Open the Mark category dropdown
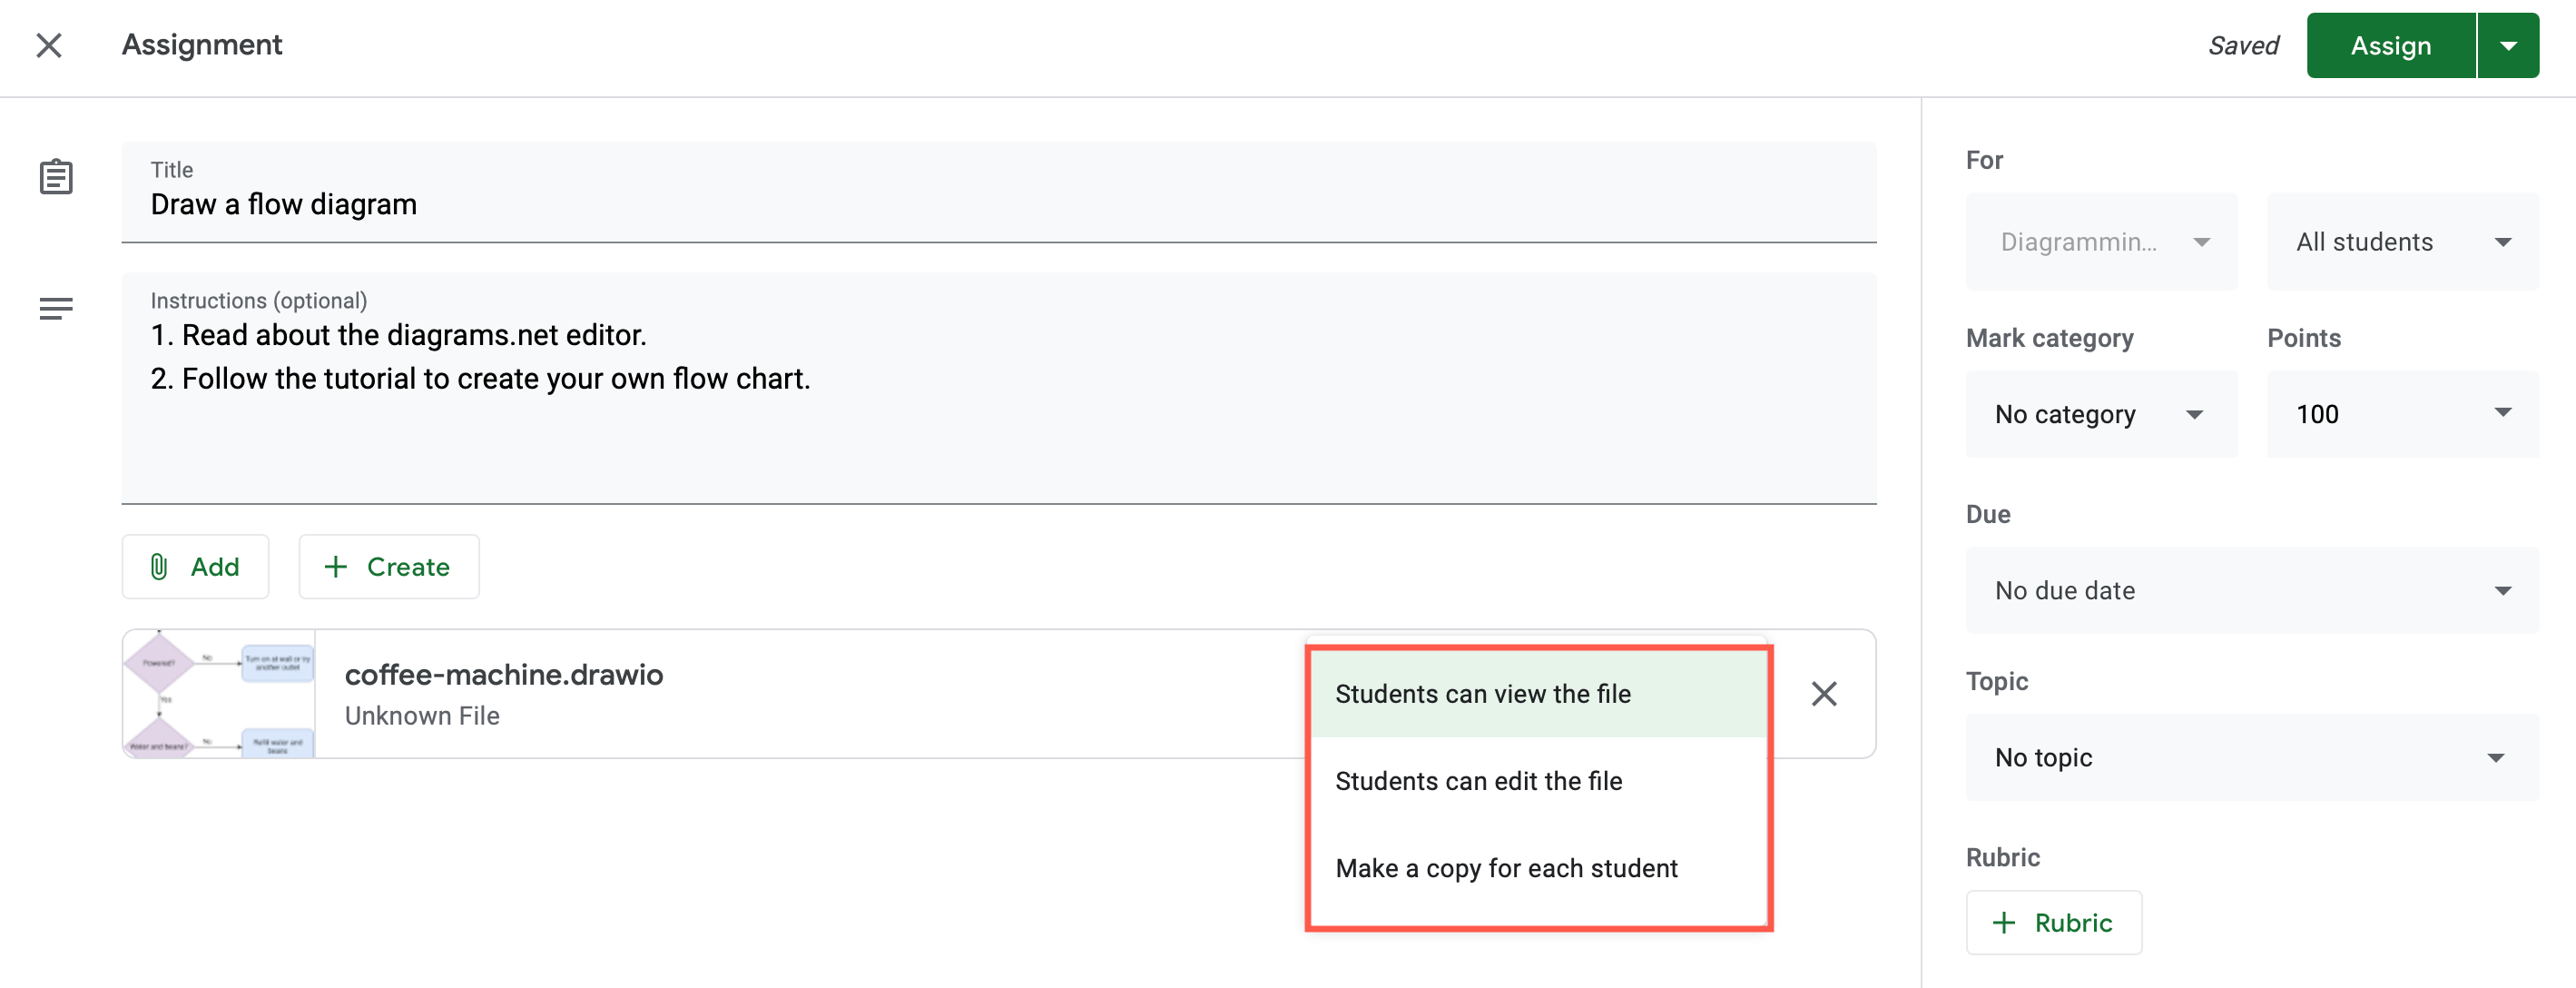The height and width of the screenshot is (988, 2576). pos(2101,414)
